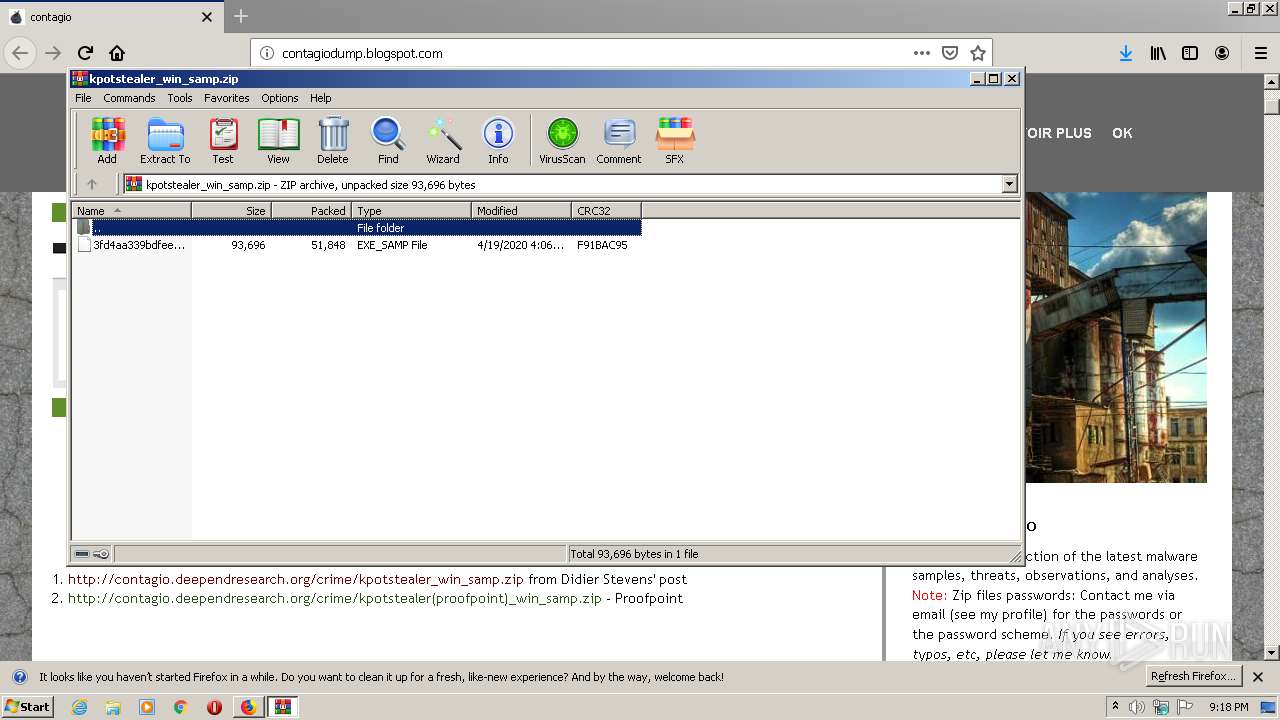The width and height of the screenshot is (1280, 720).
Task: Click CRC32 value F91BAC95
Action: [602, 245]
